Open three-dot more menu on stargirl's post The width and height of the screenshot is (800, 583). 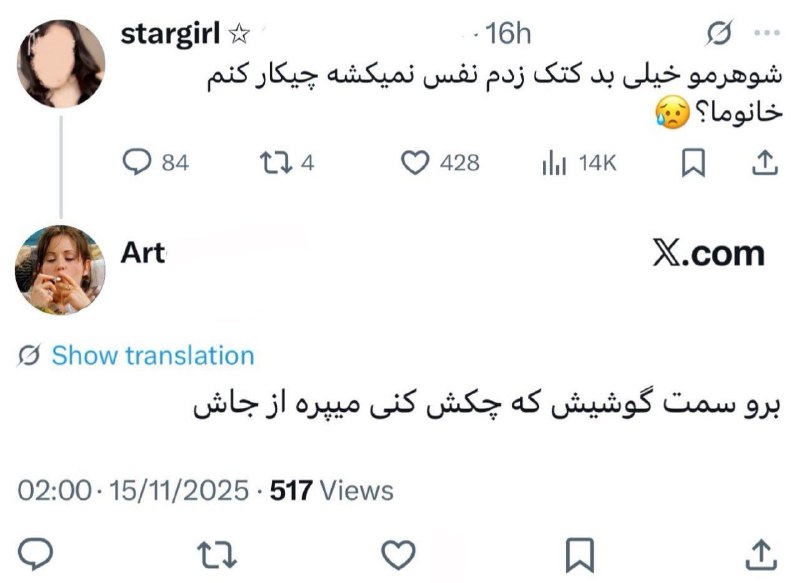[x=764, y=34]
